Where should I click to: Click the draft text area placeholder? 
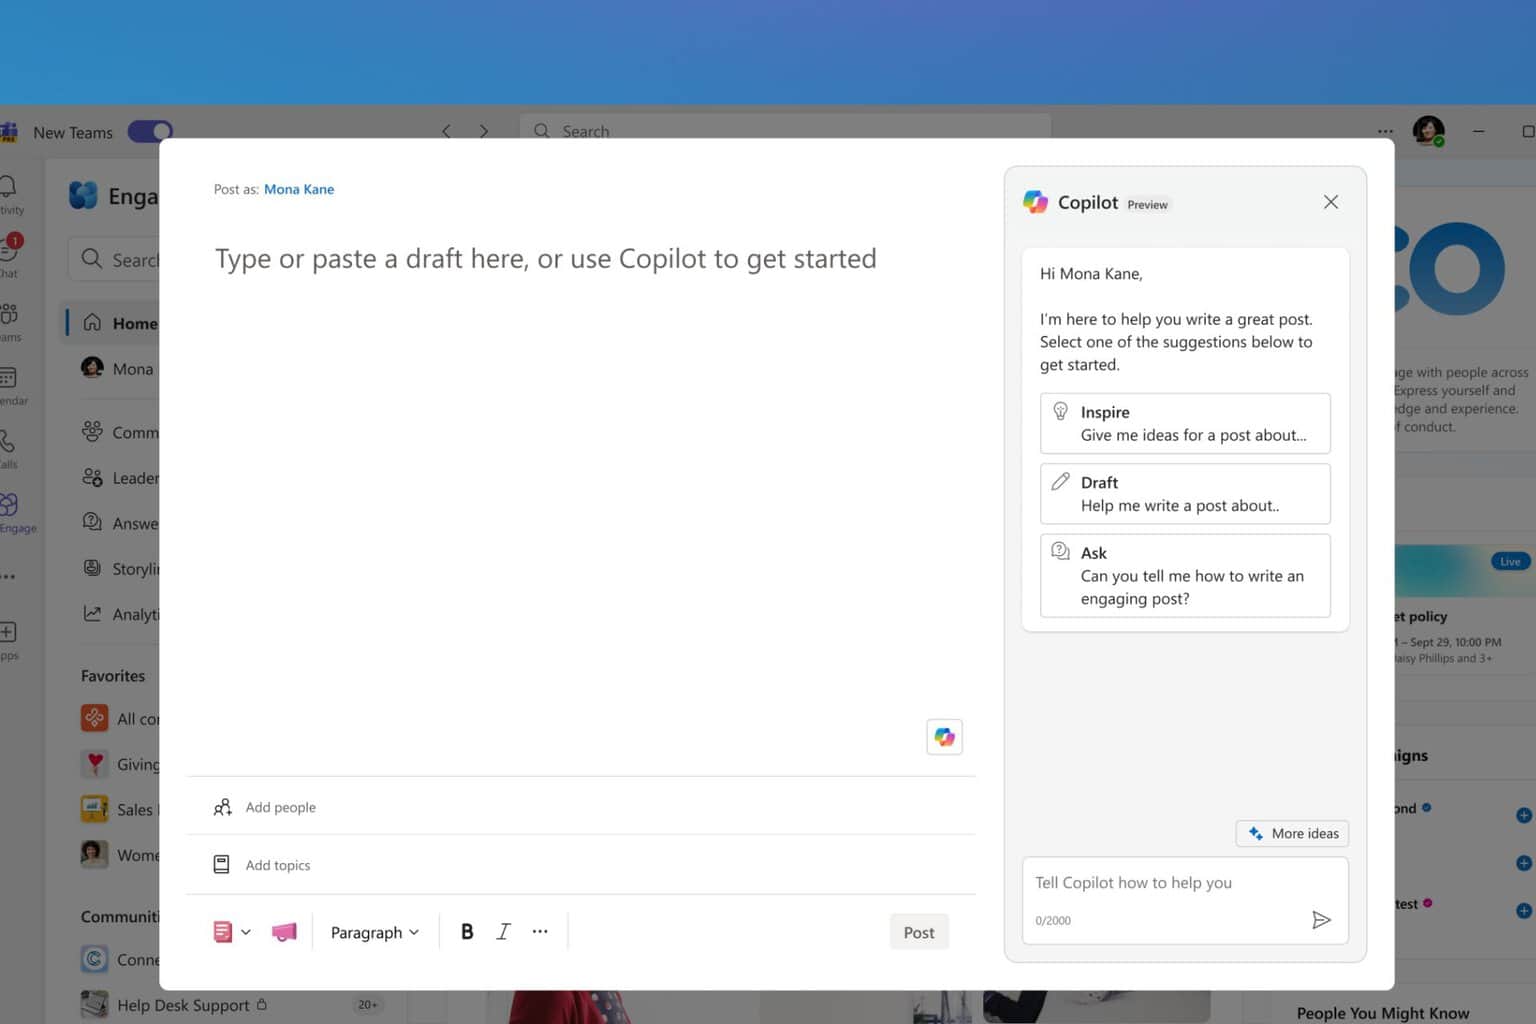click(546, 259)
